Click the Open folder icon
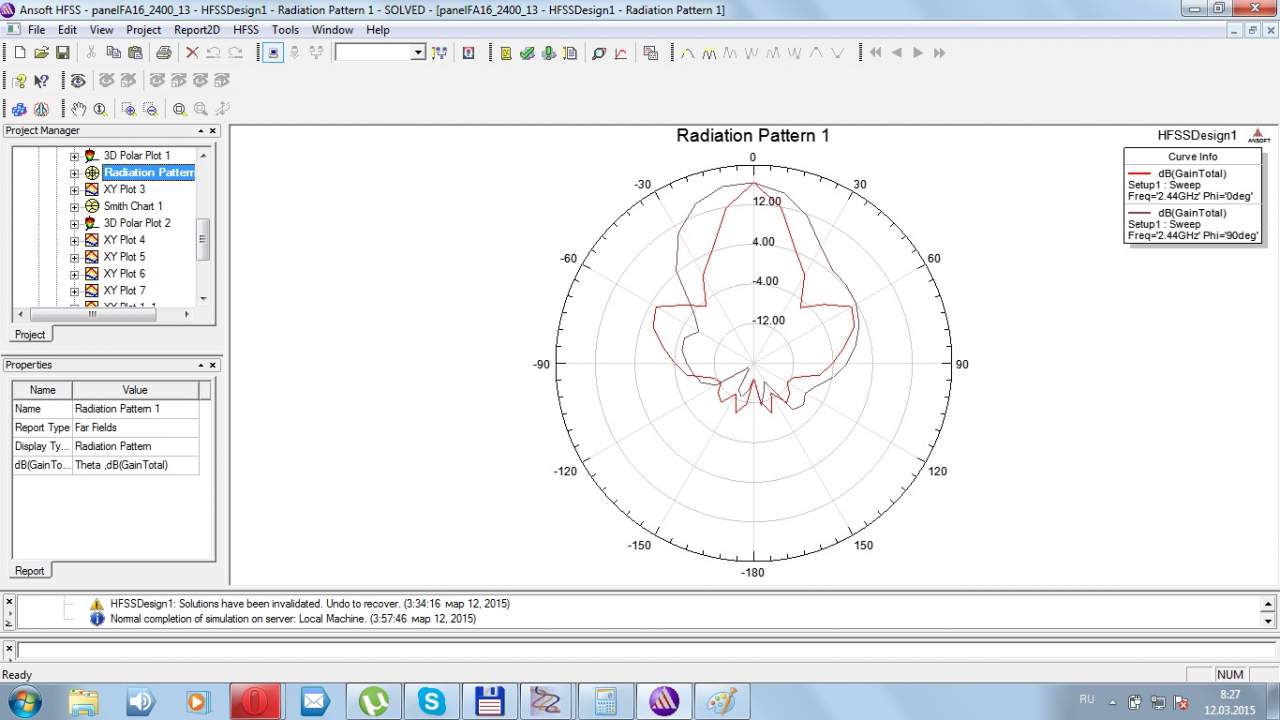Screen dimensions: 1280x720 [41, 53]
